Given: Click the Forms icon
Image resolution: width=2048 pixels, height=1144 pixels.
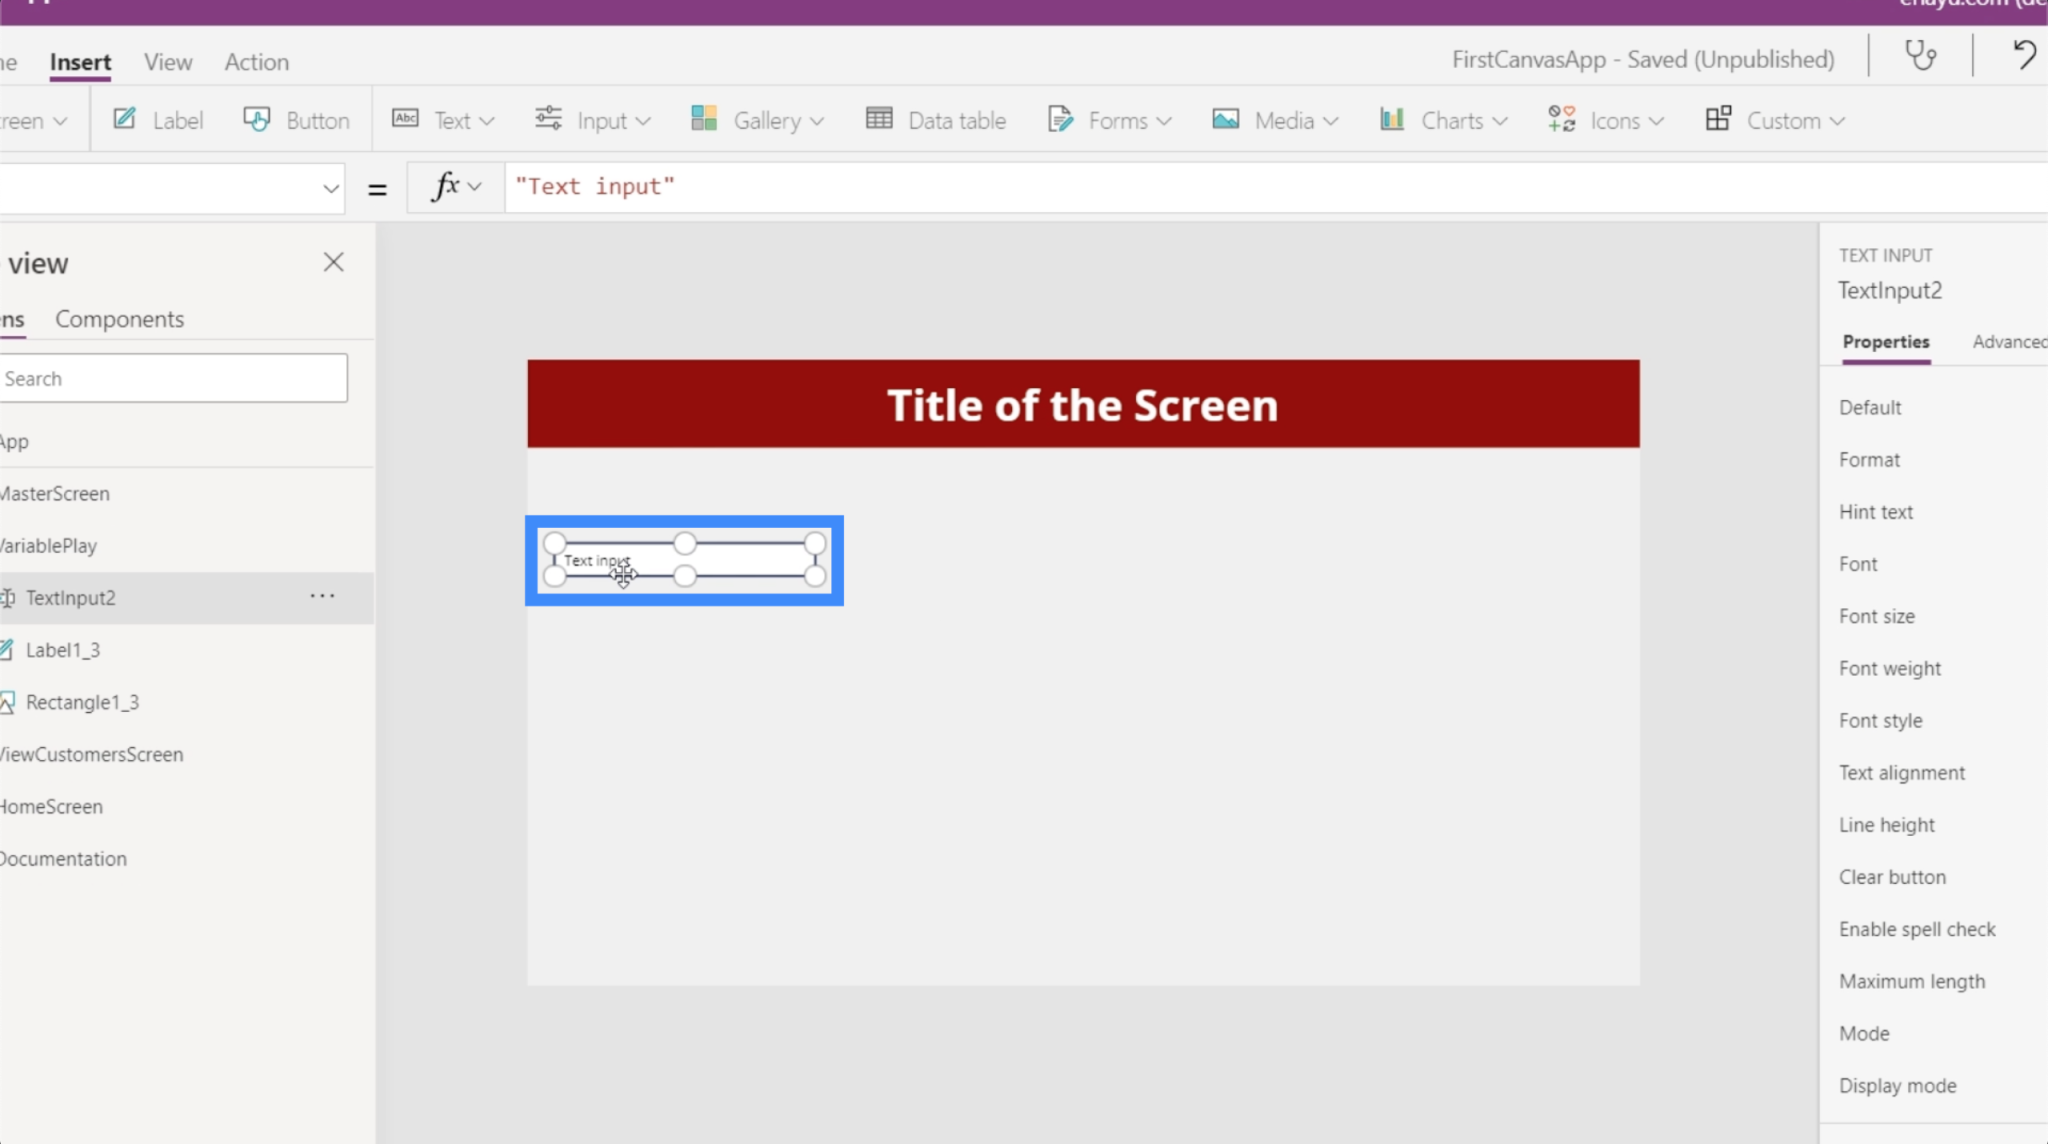Looking at the screenshot, I should (x=1060, y=119).
